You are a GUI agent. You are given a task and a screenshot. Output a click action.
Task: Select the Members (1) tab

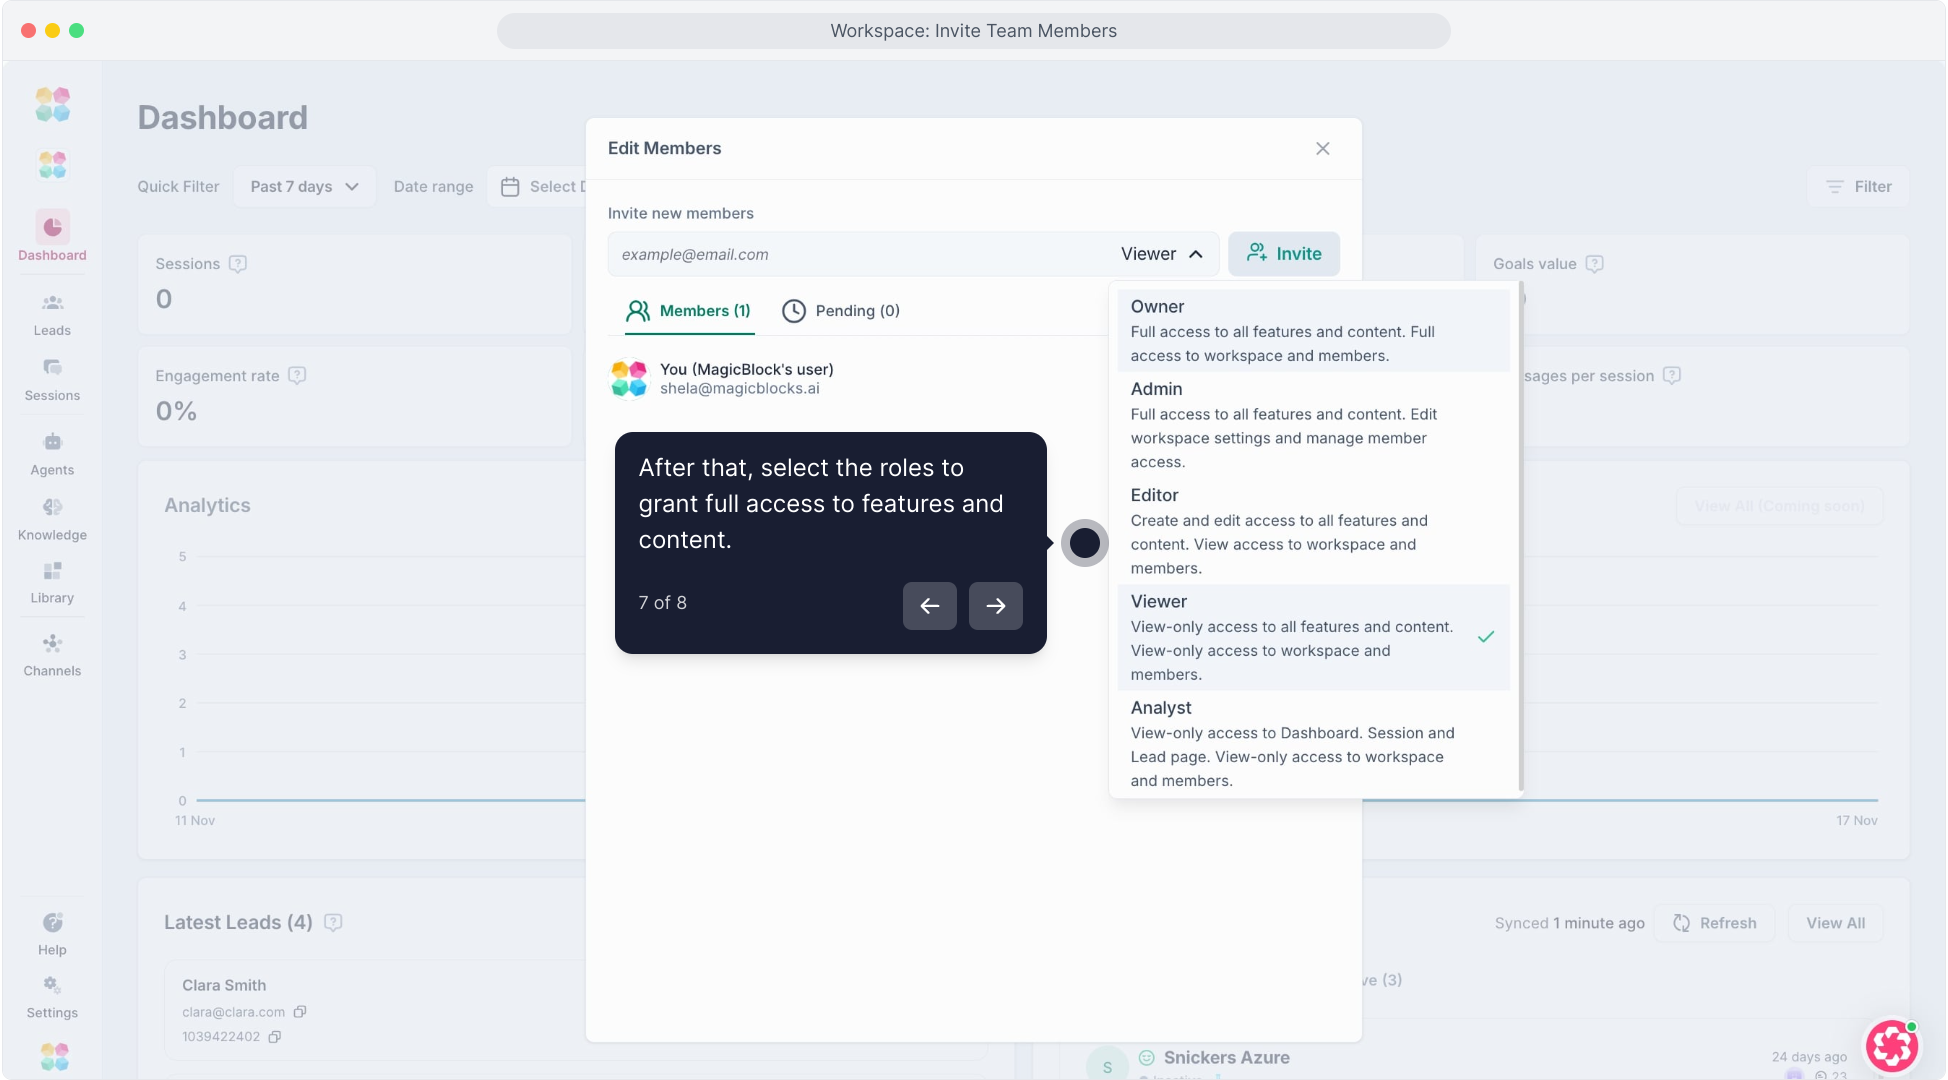point(688,311)
